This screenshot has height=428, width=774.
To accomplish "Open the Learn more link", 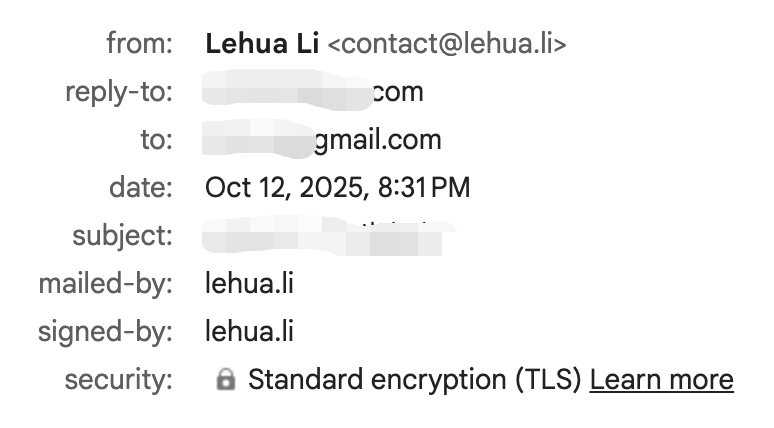I will click(661, 380).
